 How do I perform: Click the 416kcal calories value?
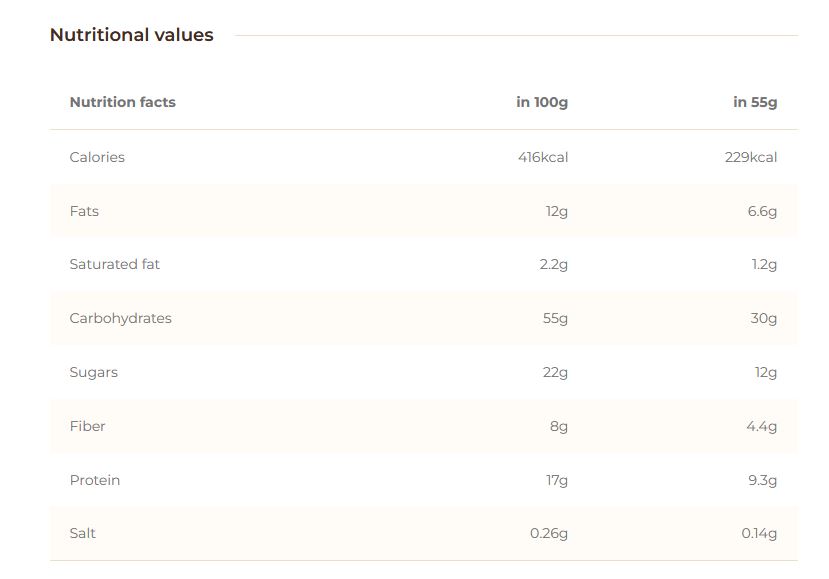[x=543, y=157]
